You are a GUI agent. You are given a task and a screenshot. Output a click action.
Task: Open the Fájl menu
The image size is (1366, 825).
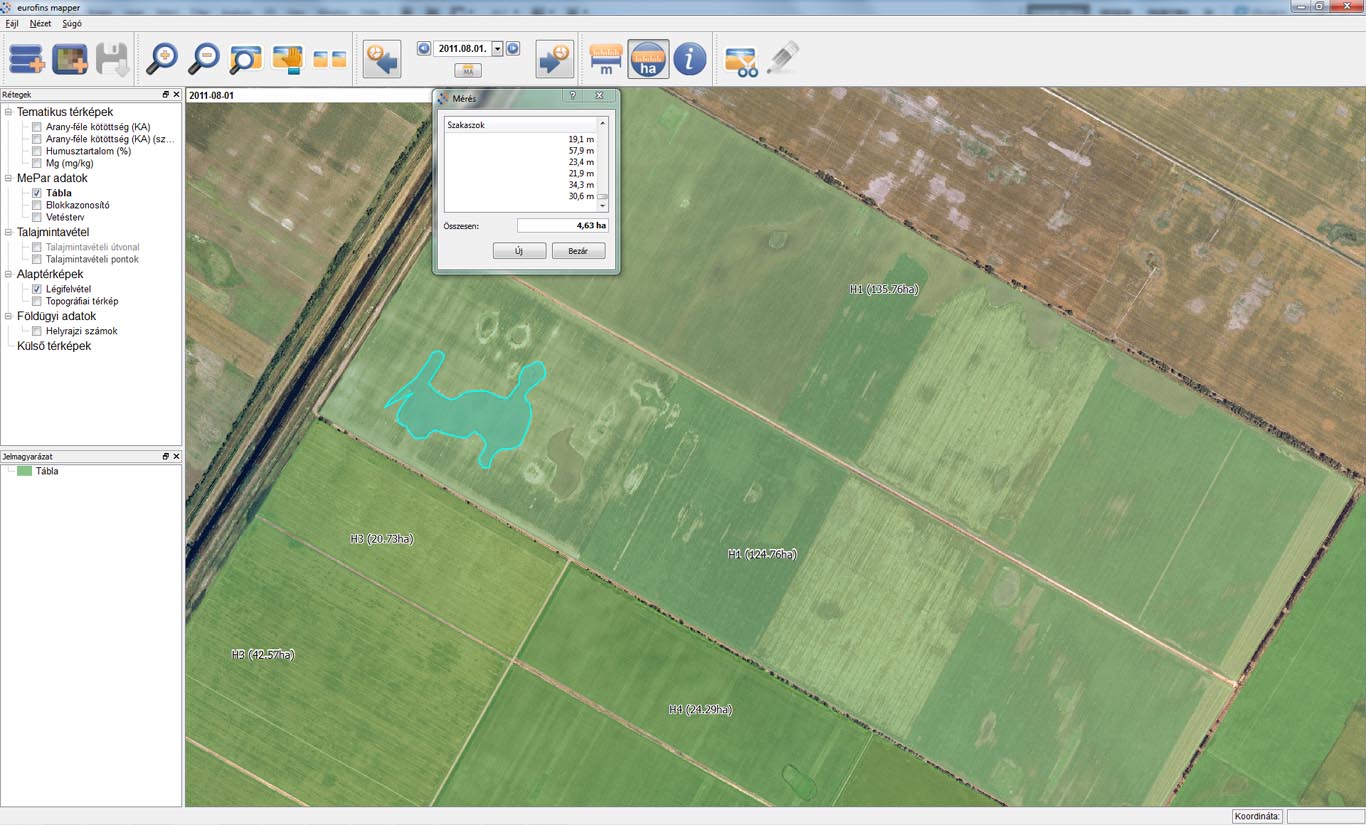click(x=12, y=23)
